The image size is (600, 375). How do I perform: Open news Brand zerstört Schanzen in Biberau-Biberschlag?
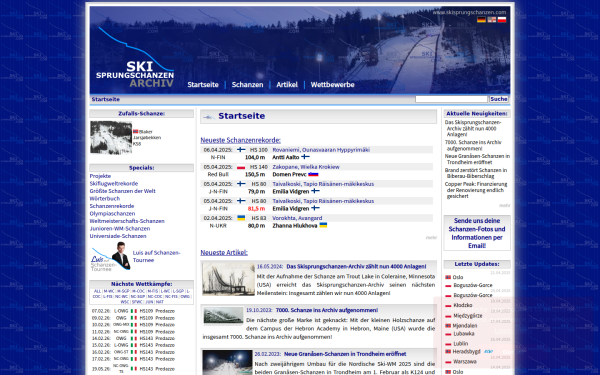[476, 173]
